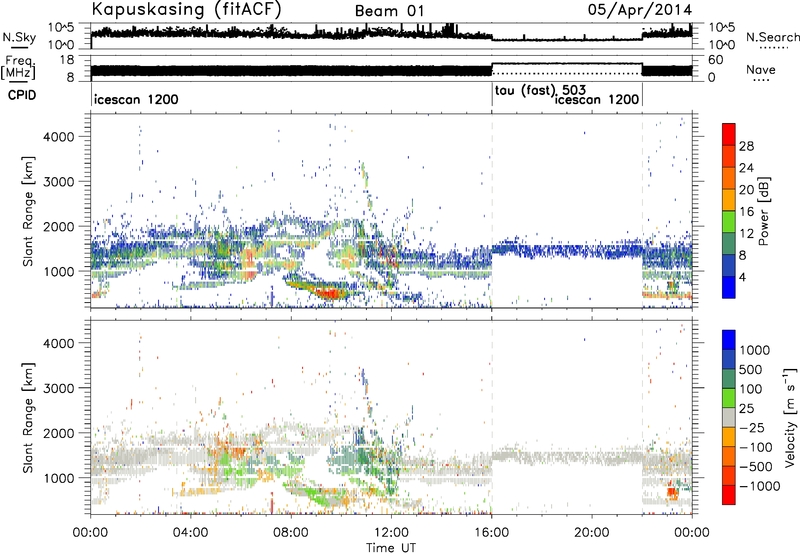This screenshot has width=800, height=554.
Task: Click the '28' tick on Power scale
Action: click(746, 146)
